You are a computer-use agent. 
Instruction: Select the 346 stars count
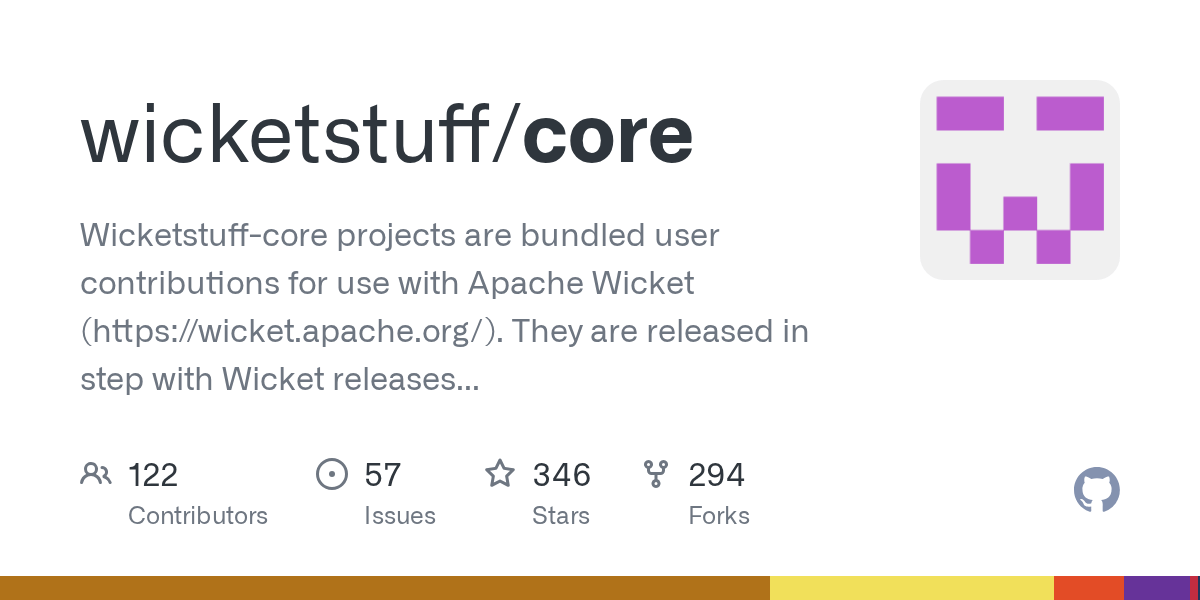[x=562, y=475]
